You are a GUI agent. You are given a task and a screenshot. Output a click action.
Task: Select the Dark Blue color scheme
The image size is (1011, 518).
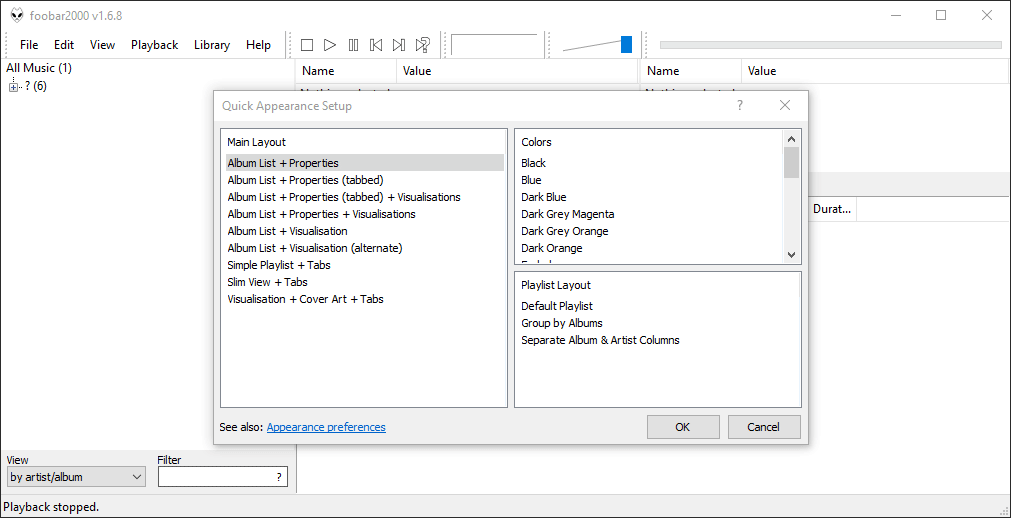point(651,197)
